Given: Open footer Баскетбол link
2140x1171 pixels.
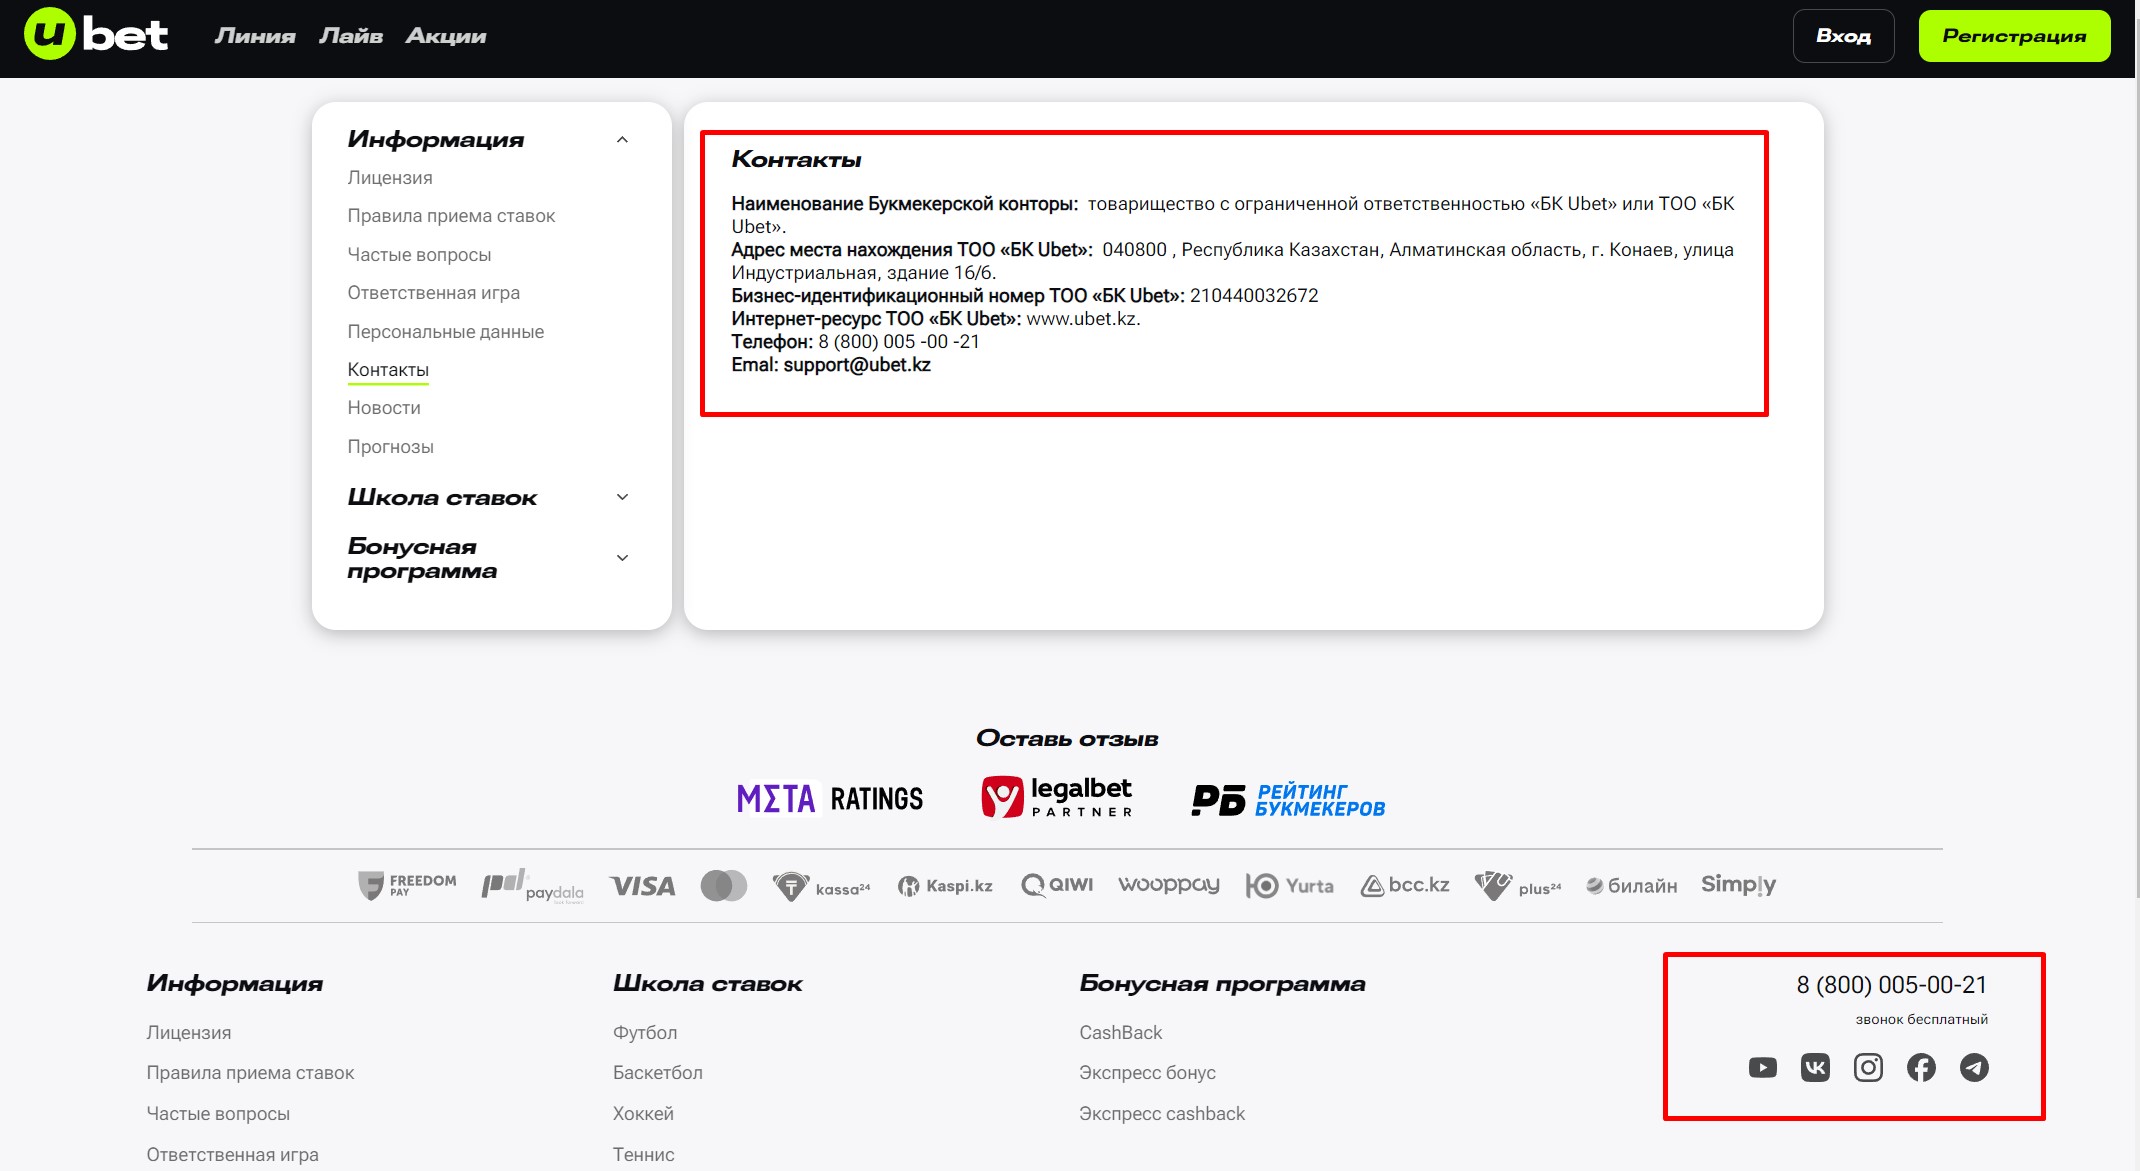Looking at the screenshot, I should pyautogui.click(x=658, y=1073).
